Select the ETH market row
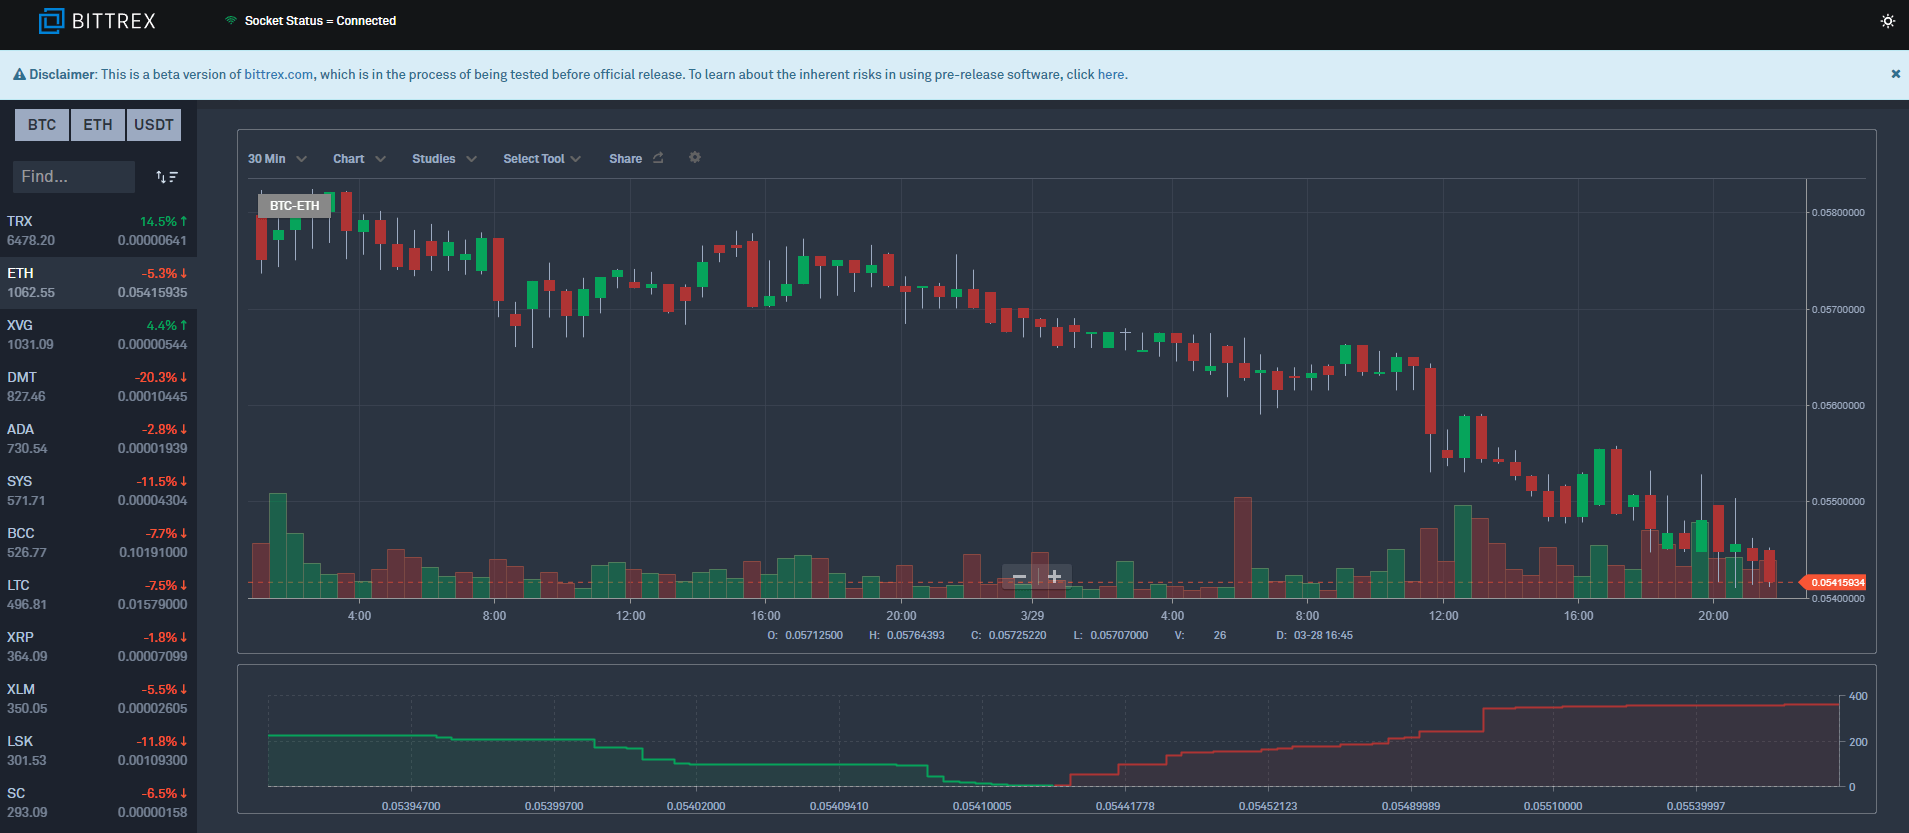 (x=98, y=283)
